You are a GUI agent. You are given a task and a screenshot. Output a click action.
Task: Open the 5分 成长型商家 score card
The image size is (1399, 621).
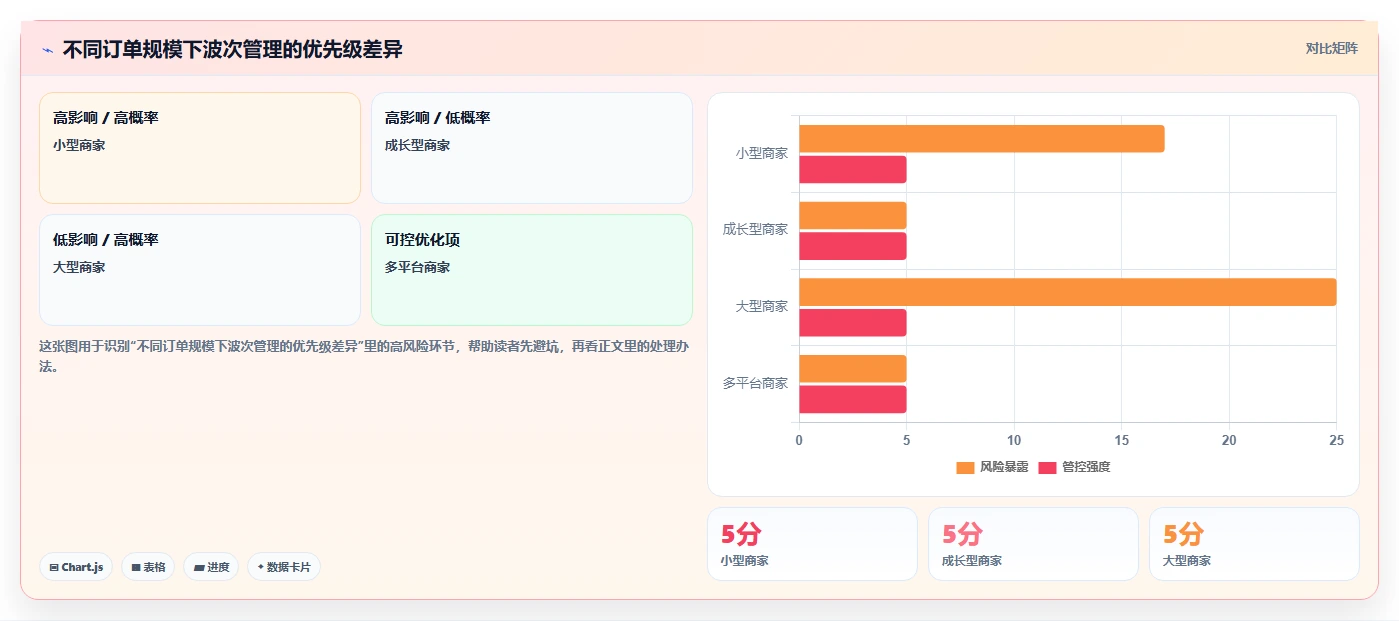click(x=1033, y=544)
